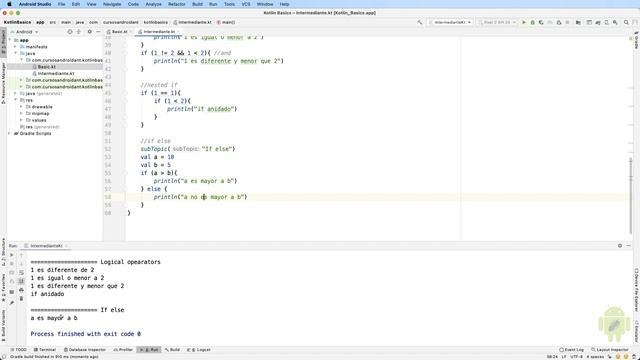Run the app with the green play icon
The image size is (640, 360).
(524, 22)
